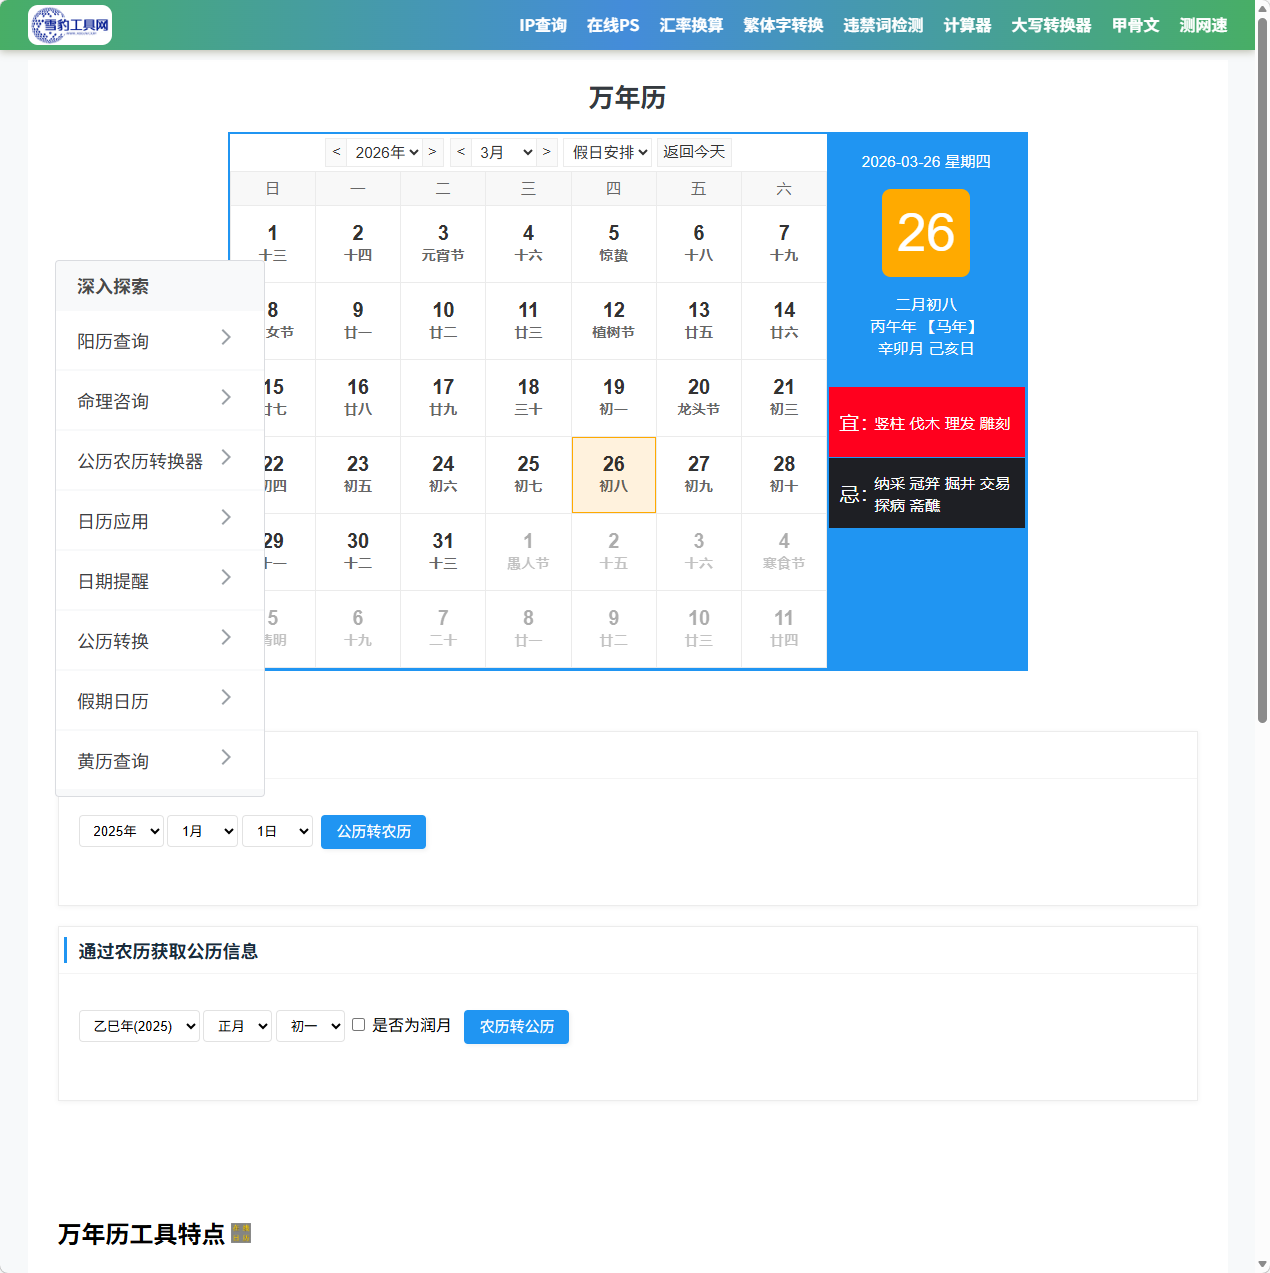Viewport: 1270px width, 1273px height.
Task: Open the 2026年 year dropdown
Action: (384, 152)
